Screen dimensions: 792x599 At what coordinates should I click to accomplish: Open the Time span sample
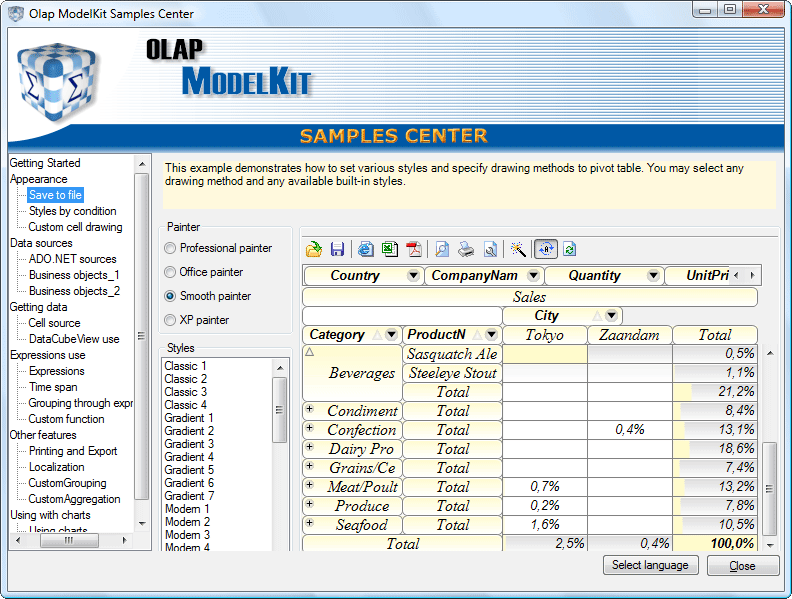(53, 387)
